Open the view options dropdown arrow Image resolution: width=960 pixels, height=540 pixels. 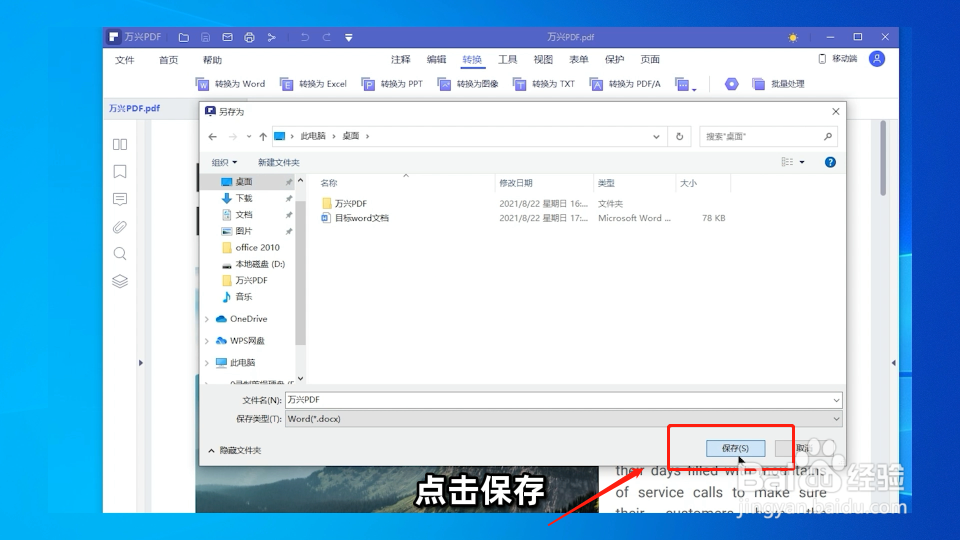pyautogui.click(x=802, y=162)
